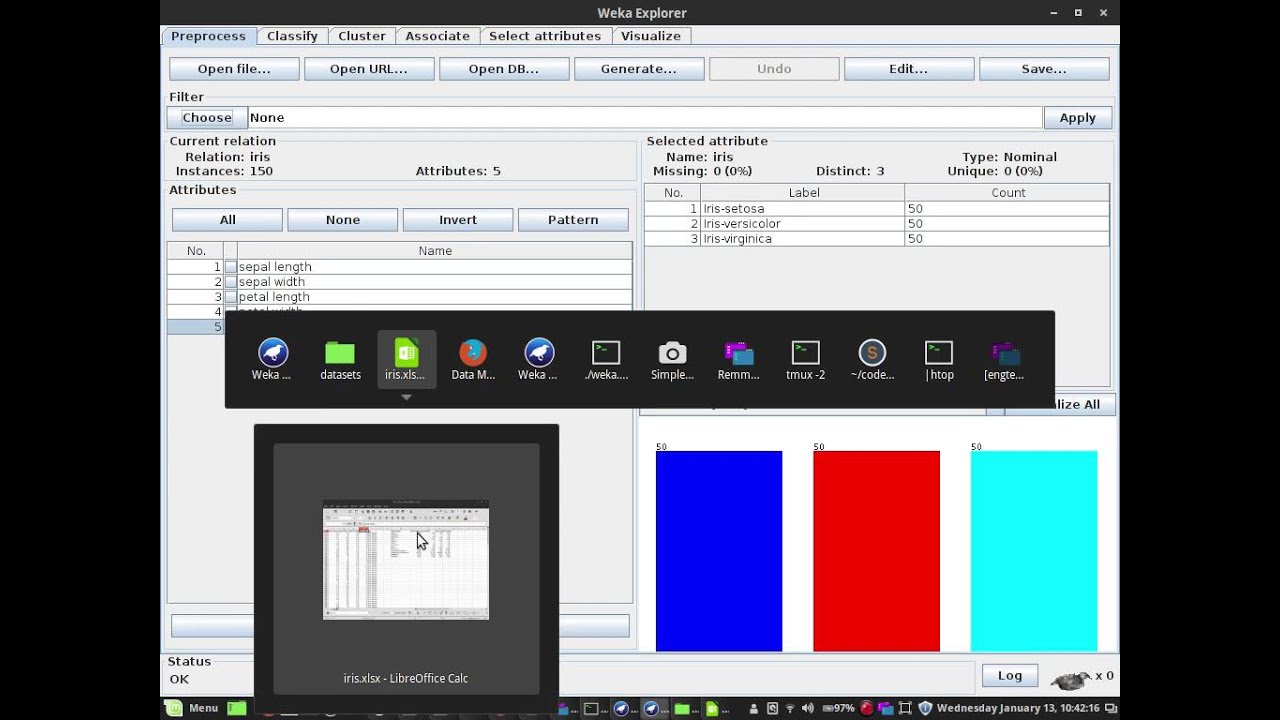Choose the ./weka... terminal in window switcher
The height and width of the screenshot is (720, 1280).
click(606, 360)
